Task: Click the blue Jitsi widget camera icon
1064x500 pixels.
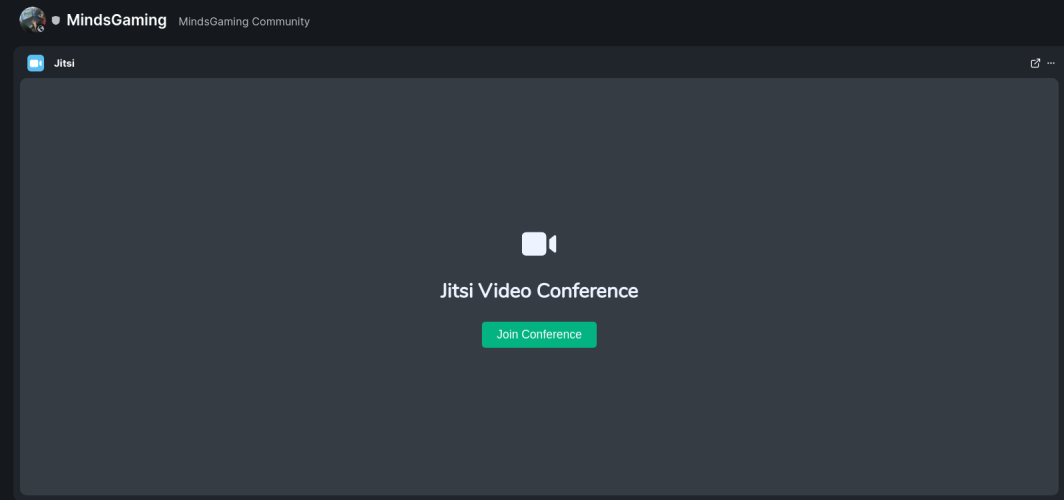Action: click(35, 63)
